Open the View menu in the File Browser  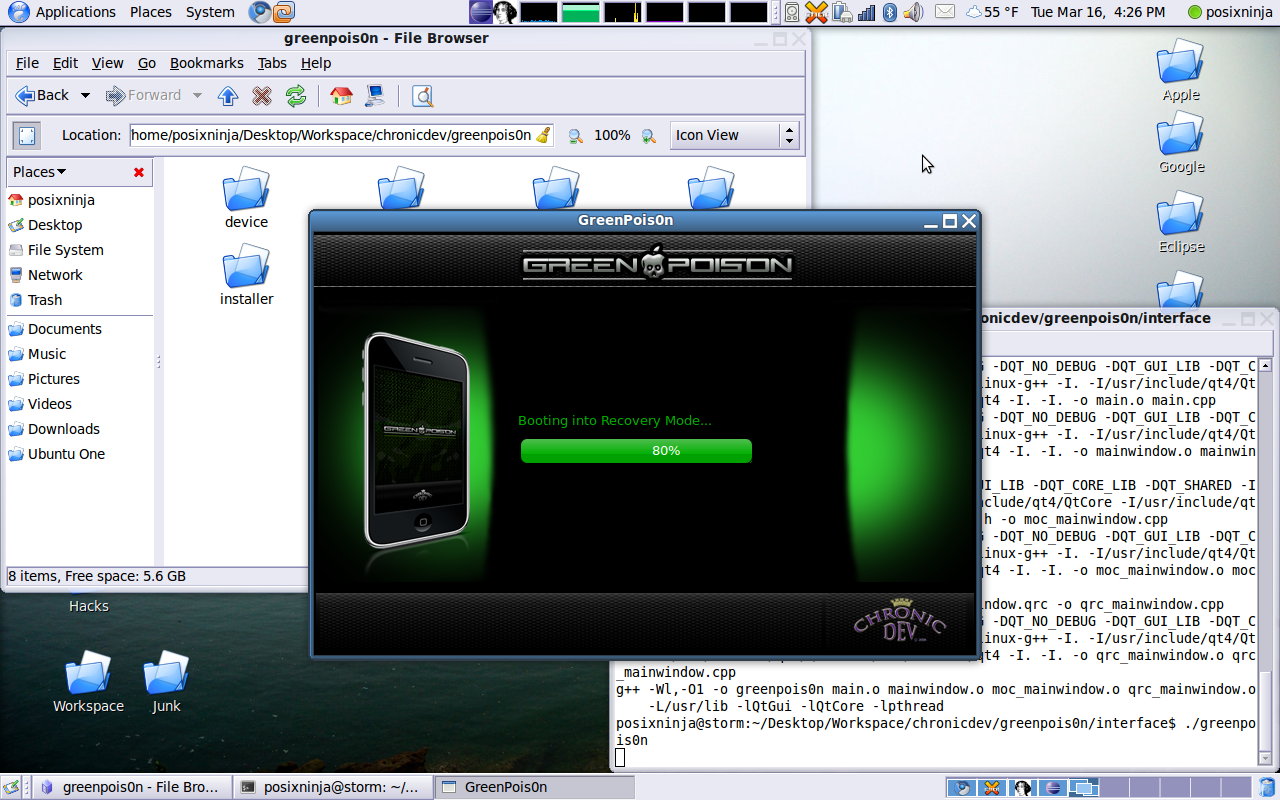tap(108, 63)
